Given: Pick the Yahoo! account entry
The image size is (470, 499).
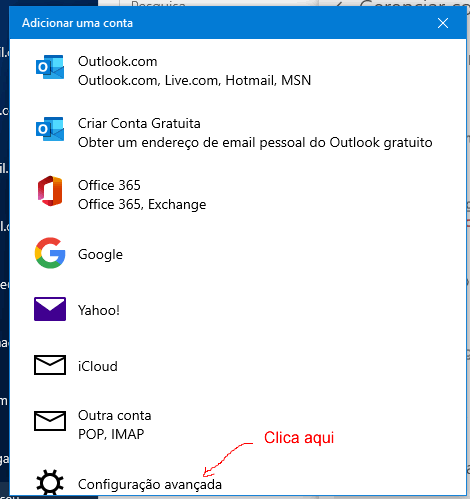Looking at the screenshot, I should [x=238, y=310].
